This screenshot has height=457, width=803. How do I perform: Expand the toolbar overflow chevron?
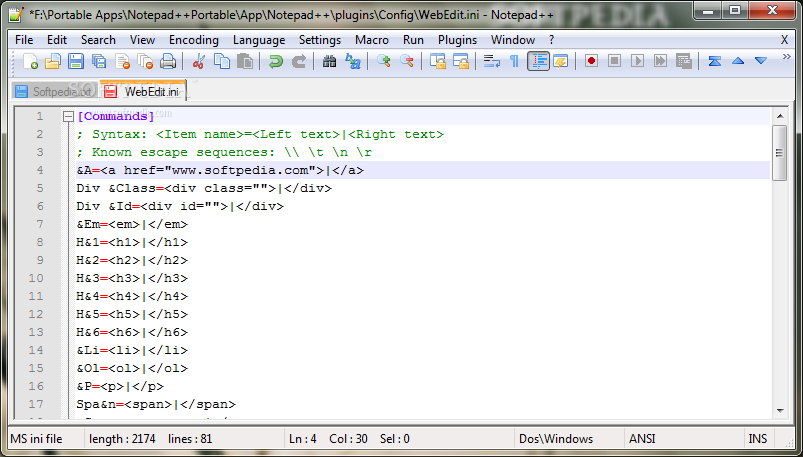[x=787, y=56]
